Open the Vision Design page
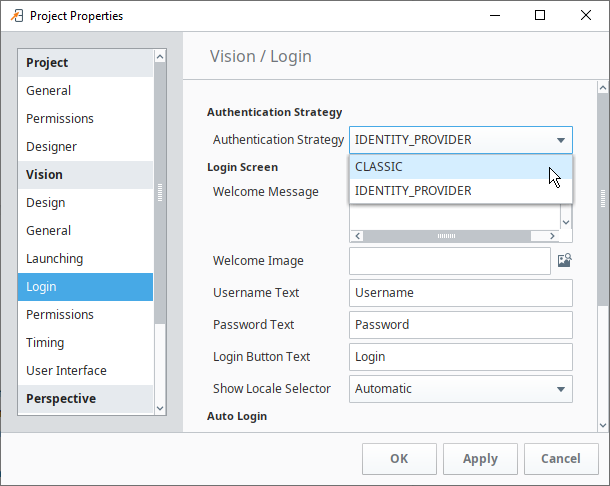The image size is (610, 486). (85, 203)
